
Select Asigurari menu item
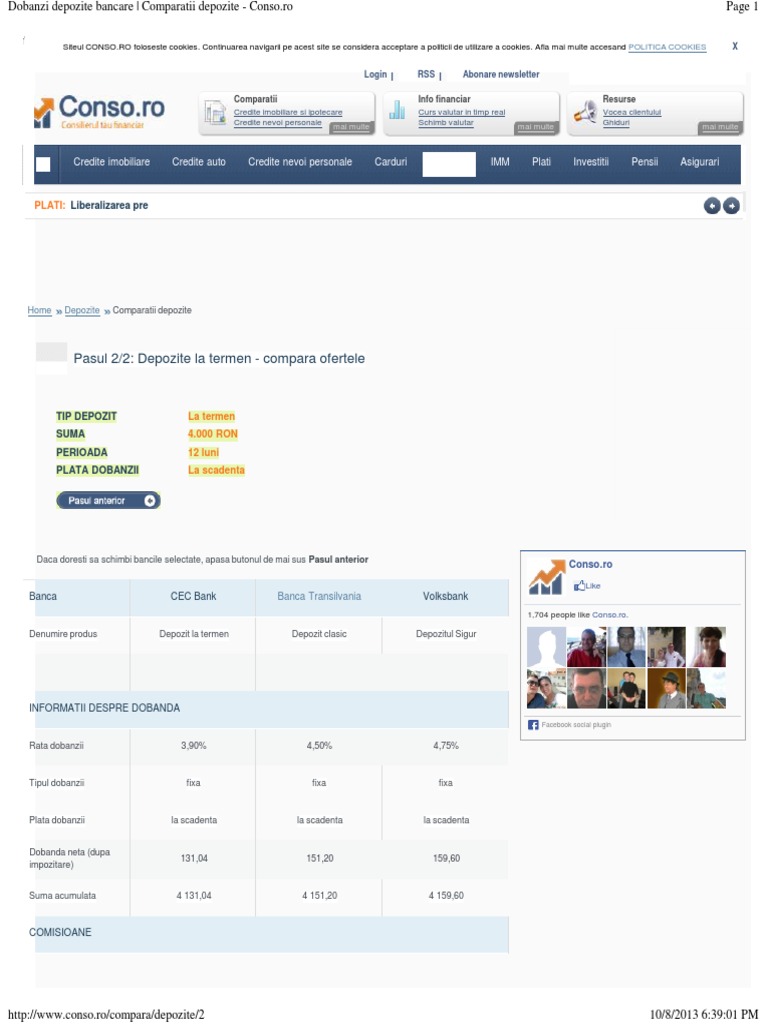click(x=699, y=162)
